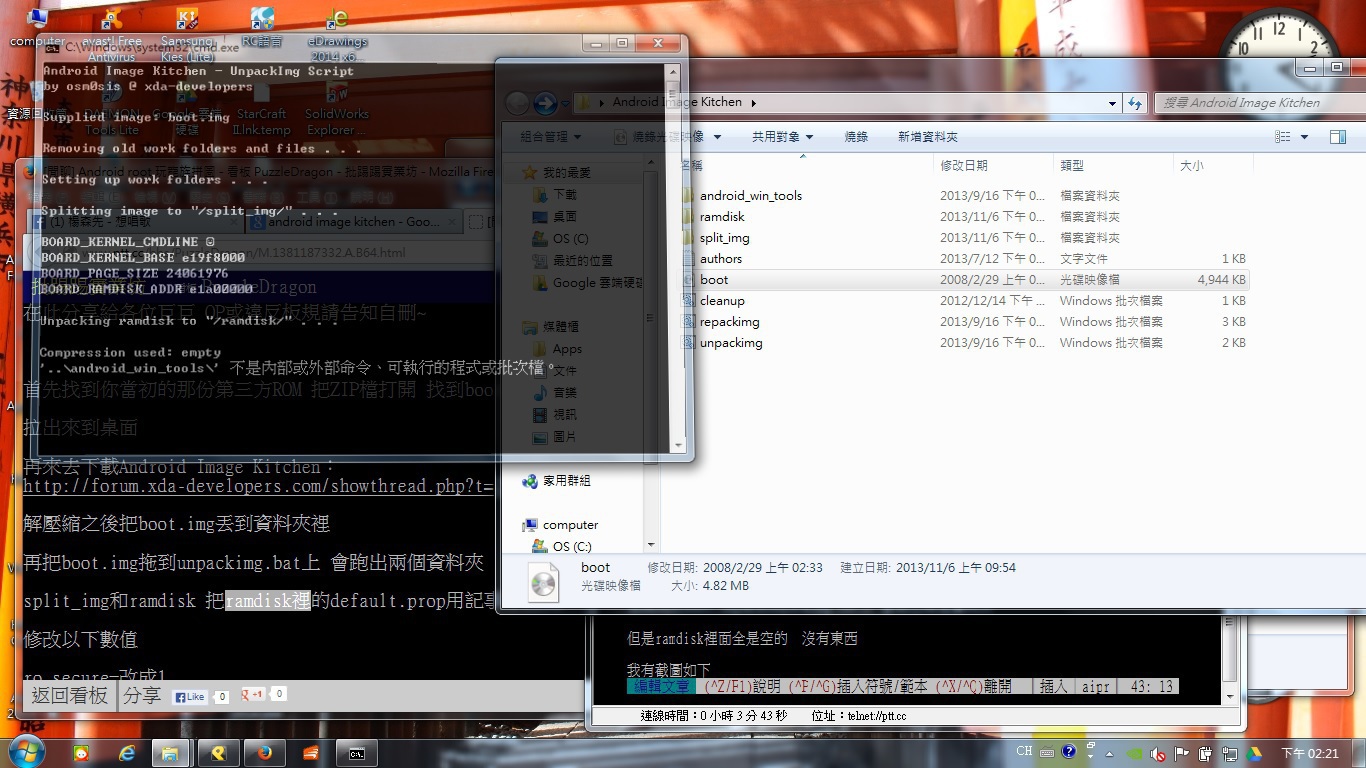Click the Google Drive tray icon
The image size is (1366, 768).
pyautogui.click(x=1255, y=753)
